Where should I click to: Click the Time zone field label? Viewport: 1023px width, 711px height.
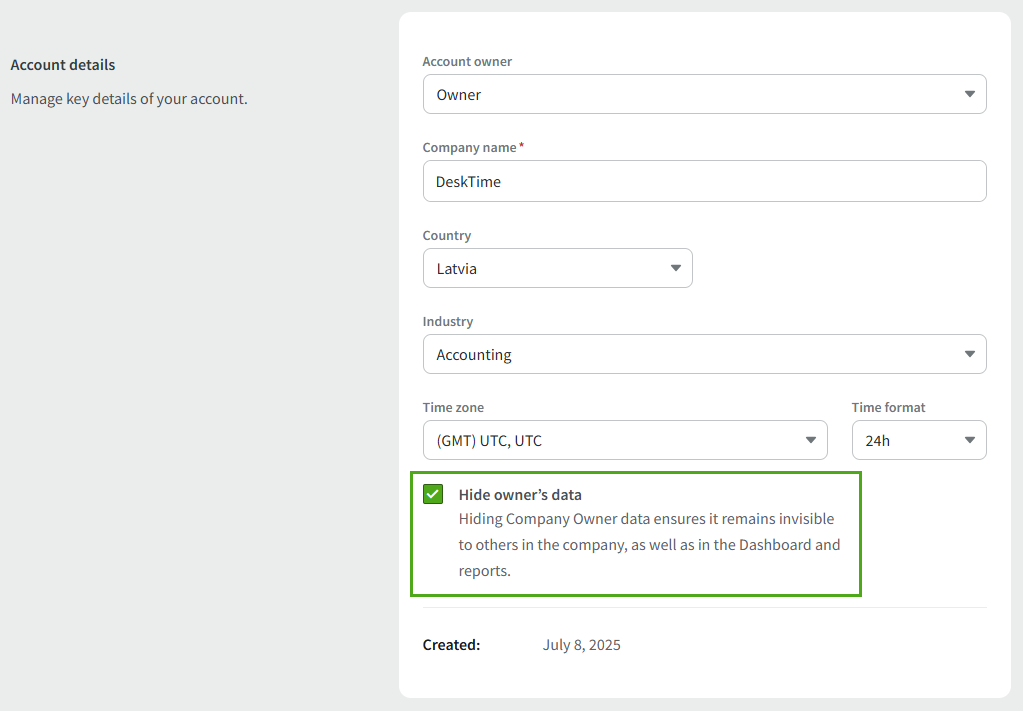click(x=453, y=408)
